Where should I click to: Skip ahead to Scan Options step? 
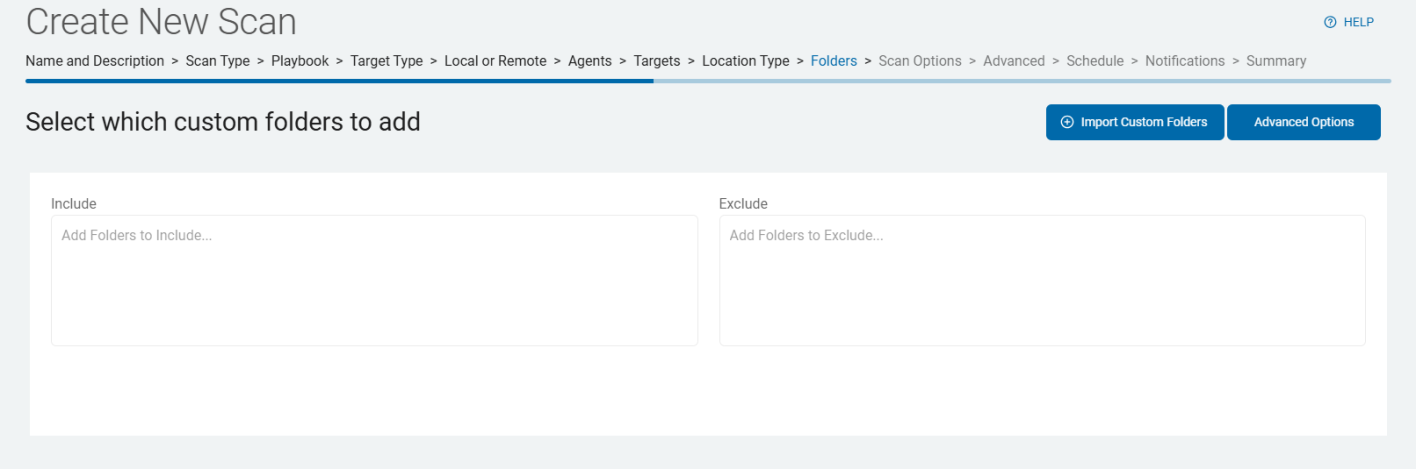pyautogui.click(x=920, y=61)
